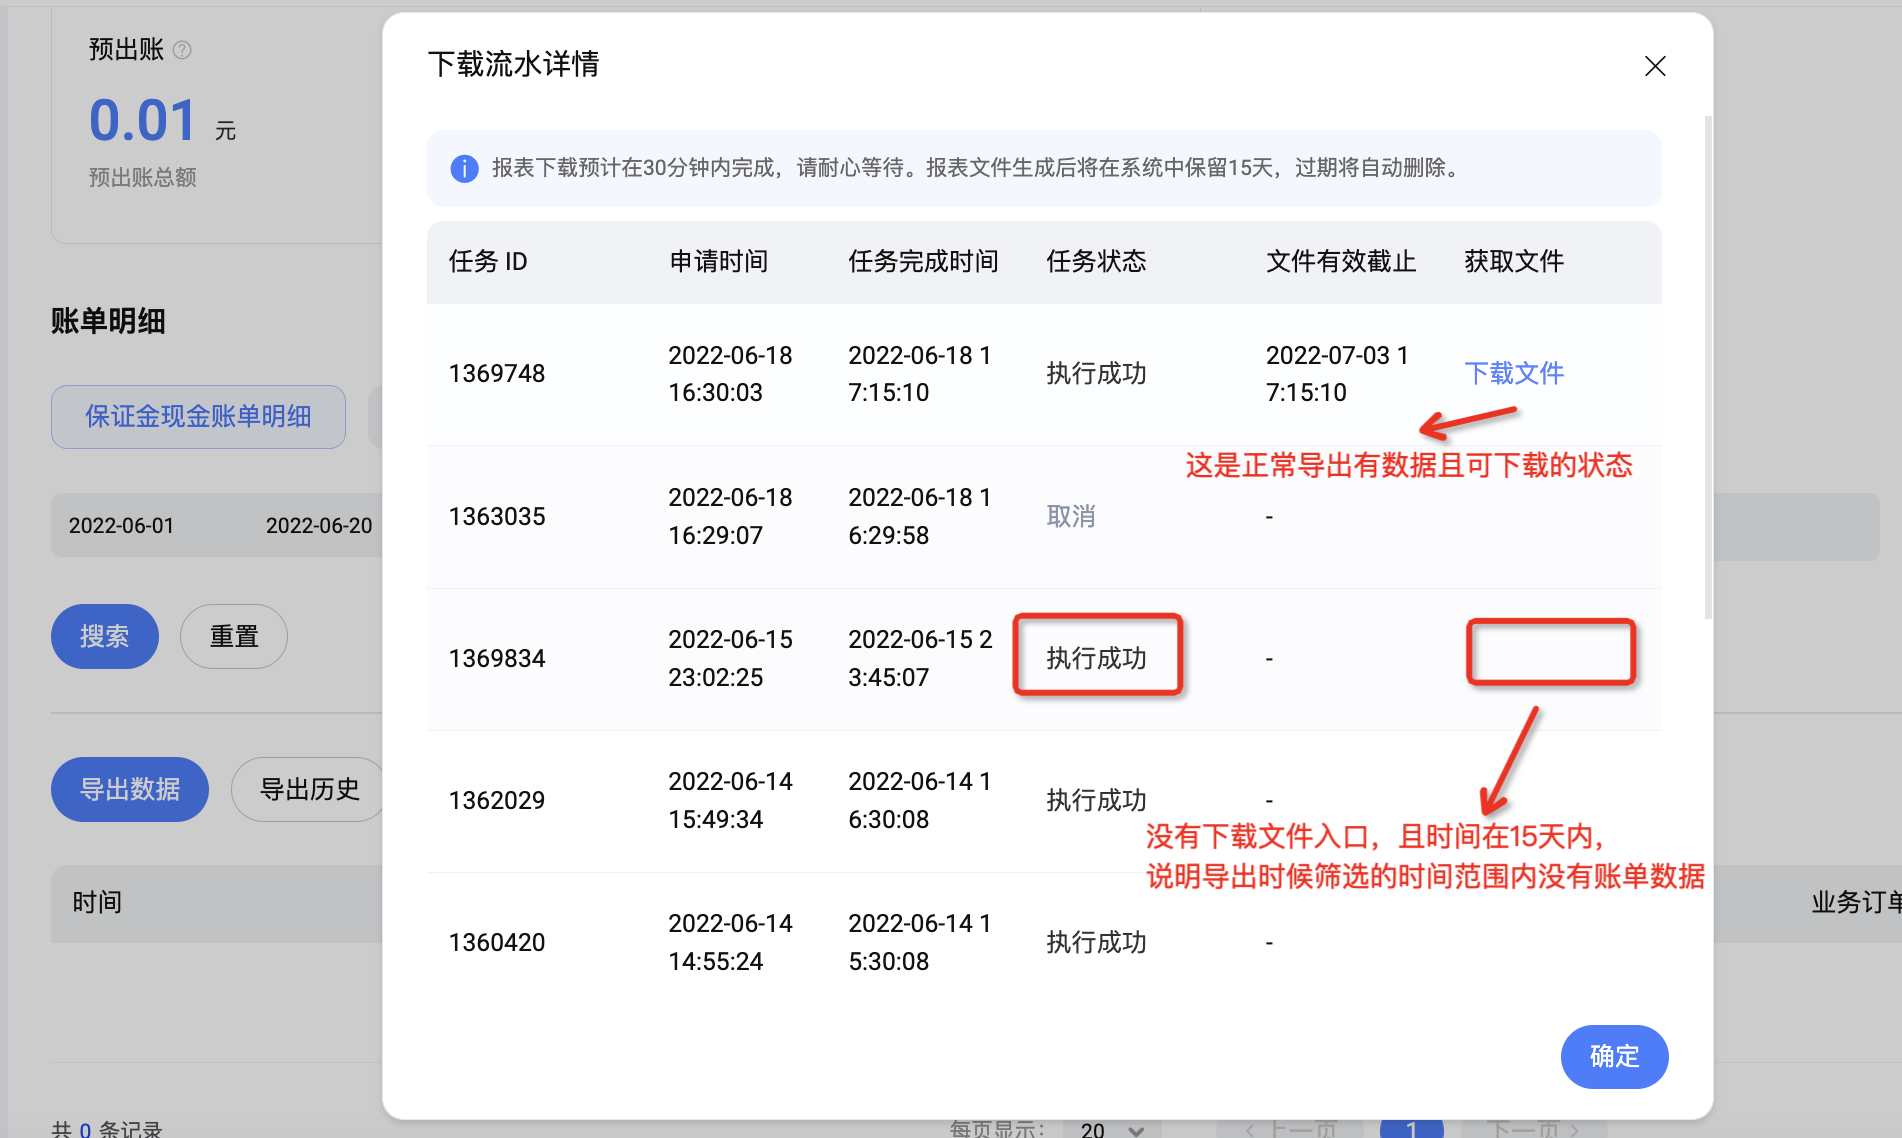The image size is (1902, 1138).
Task: Click the 文件有效截止 column header
Action: coord(1341,261)
